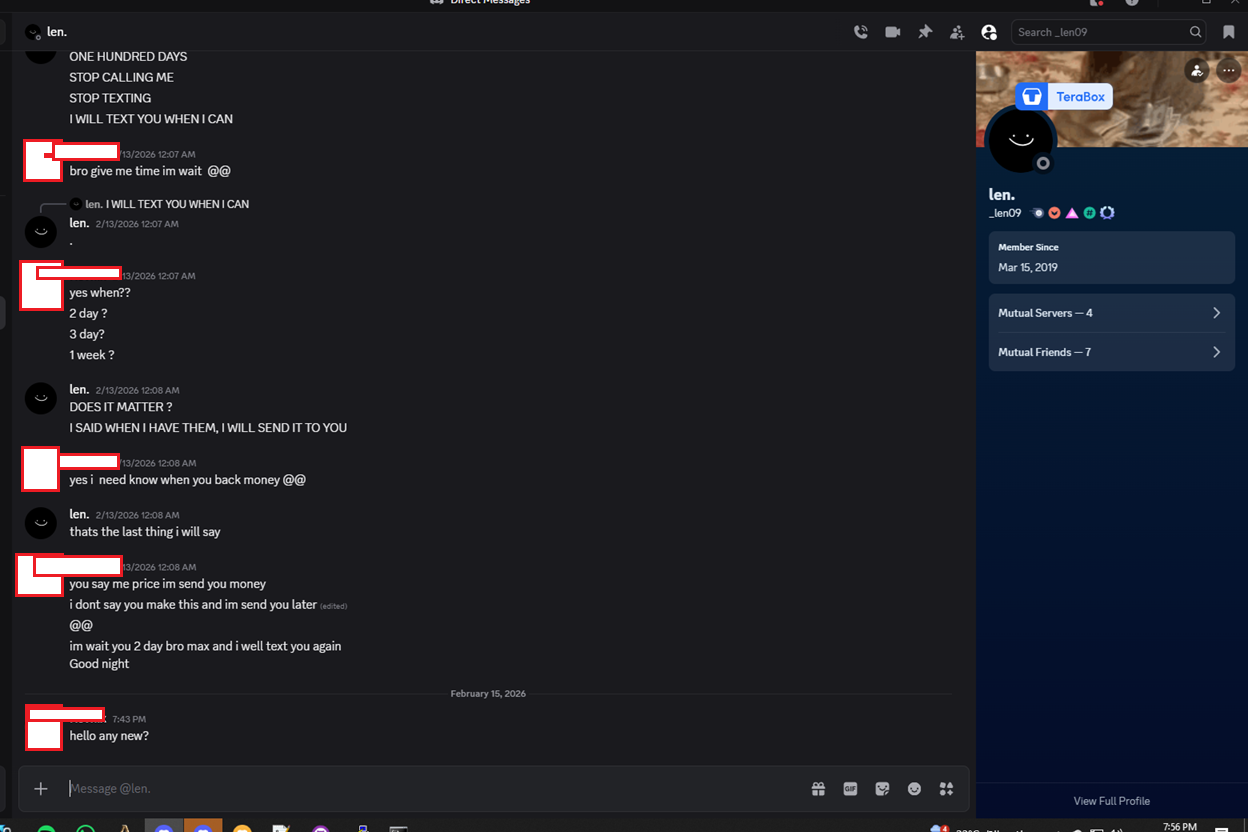Open the emoji picker
The image size is (1248, 832).
coord(914,788)
